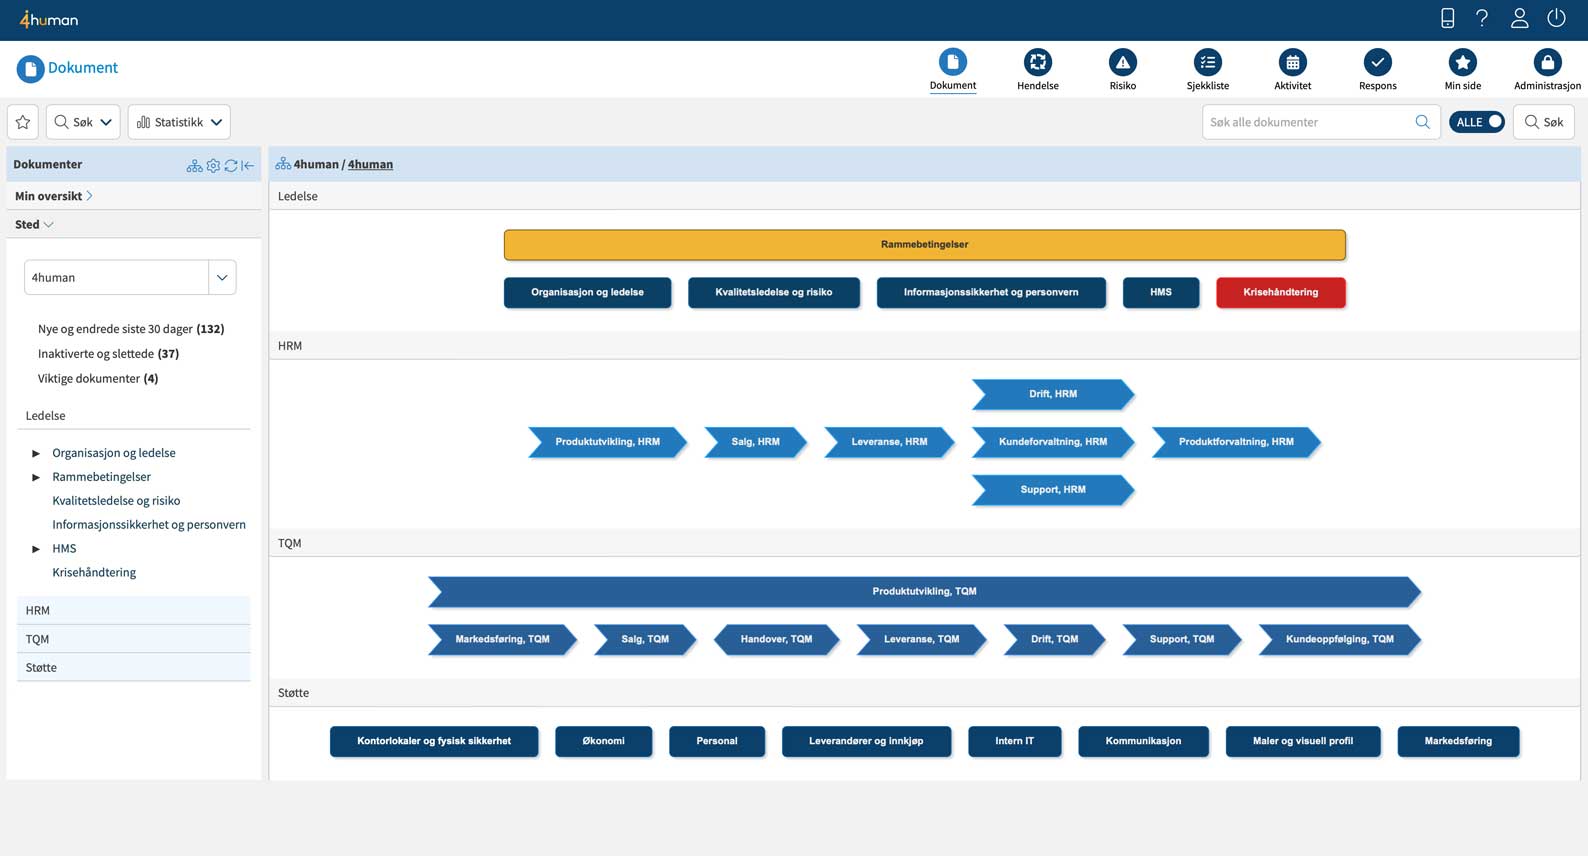Viewport: 1588px width, 856px height.
Task: Open the user profile icon
Action: pos(1519,18)
